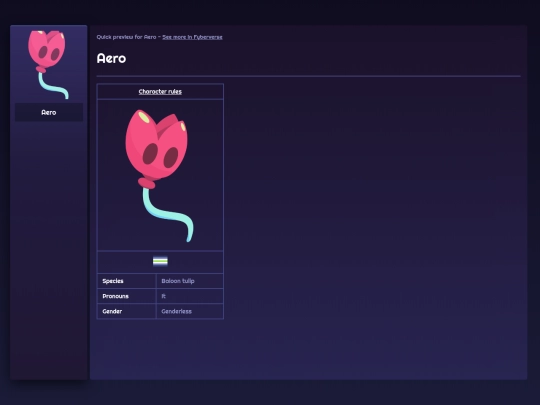Open the Character rules link
The width and height of the screenshot is (540, 405).
pos(160,92)
